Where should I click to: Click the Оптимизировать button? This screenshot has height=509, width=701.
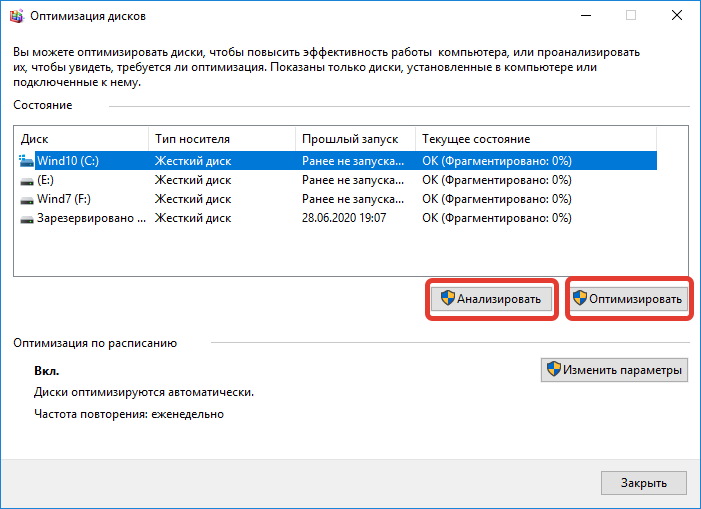[629, 299]
